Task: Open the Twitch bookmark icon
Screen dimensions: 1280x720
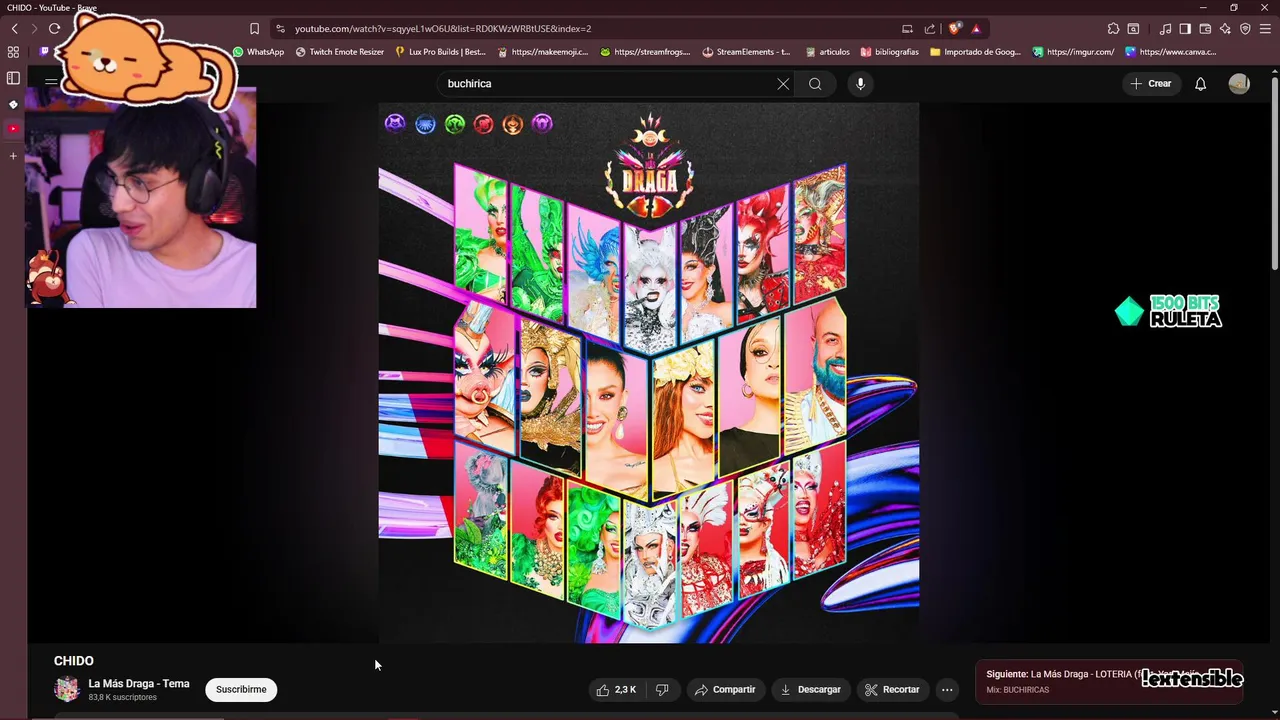Action: click(x=44, y=52)
